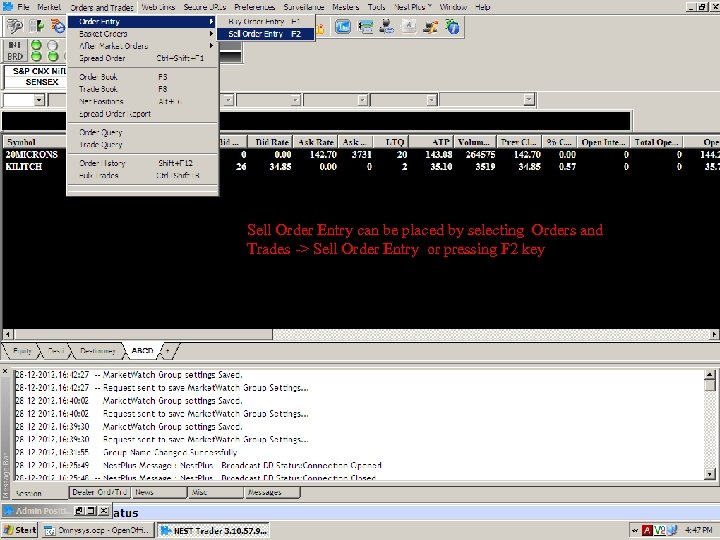Switch to Omnesys OpenOffice taskbar button
The image size is (720, 540).
coord(98,531)
